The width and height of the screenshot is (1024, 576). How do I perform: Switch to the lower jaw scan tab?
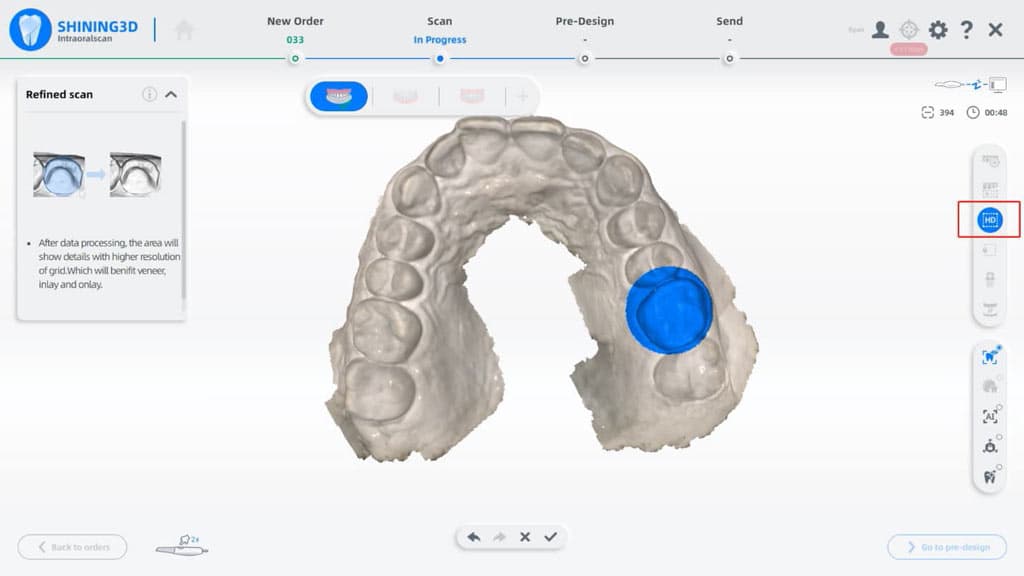[x=405, y=97]
